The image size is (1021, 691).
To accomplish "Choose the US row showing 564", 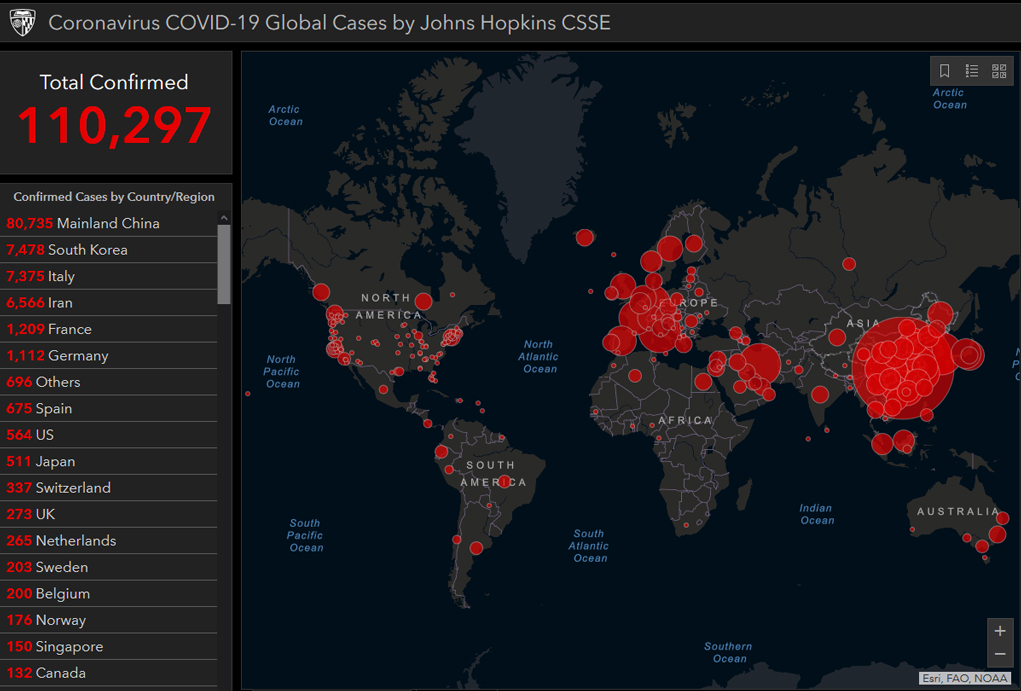I will pyautogui.click(x=109, y=435).
